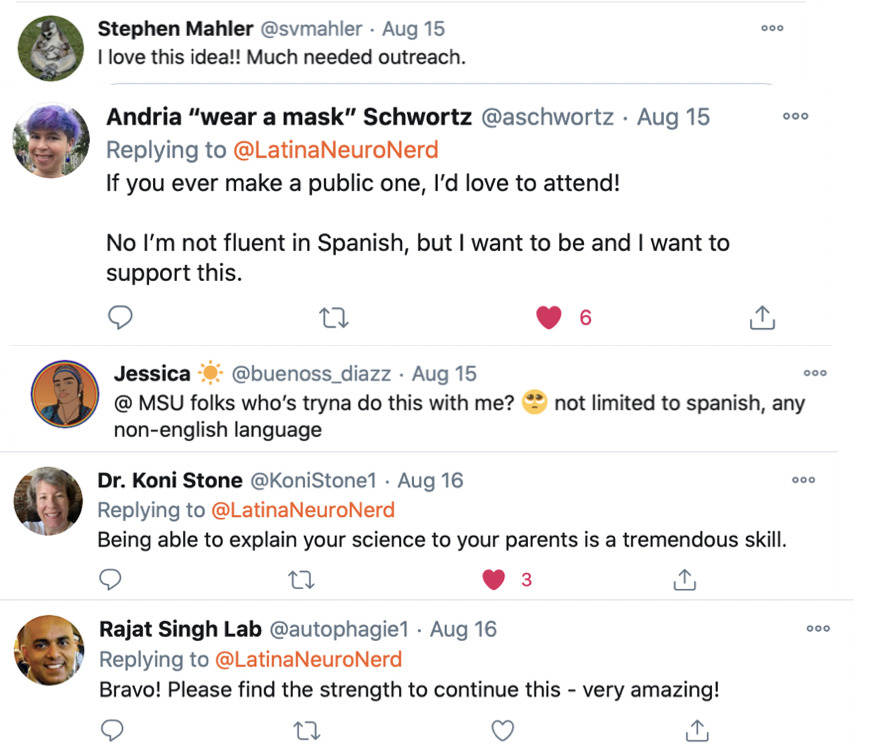This screenshot has width=882, height=754.
Task: Share Andria Schwortz's tweet
Action: pyautogui.click(x=762, y=318)
